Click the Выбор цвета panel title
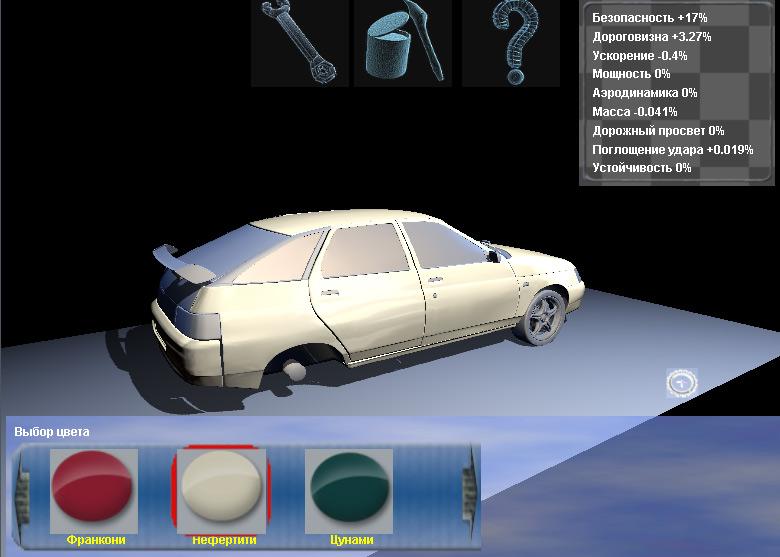This screenshot has width=780, height=557. (51, 432)
